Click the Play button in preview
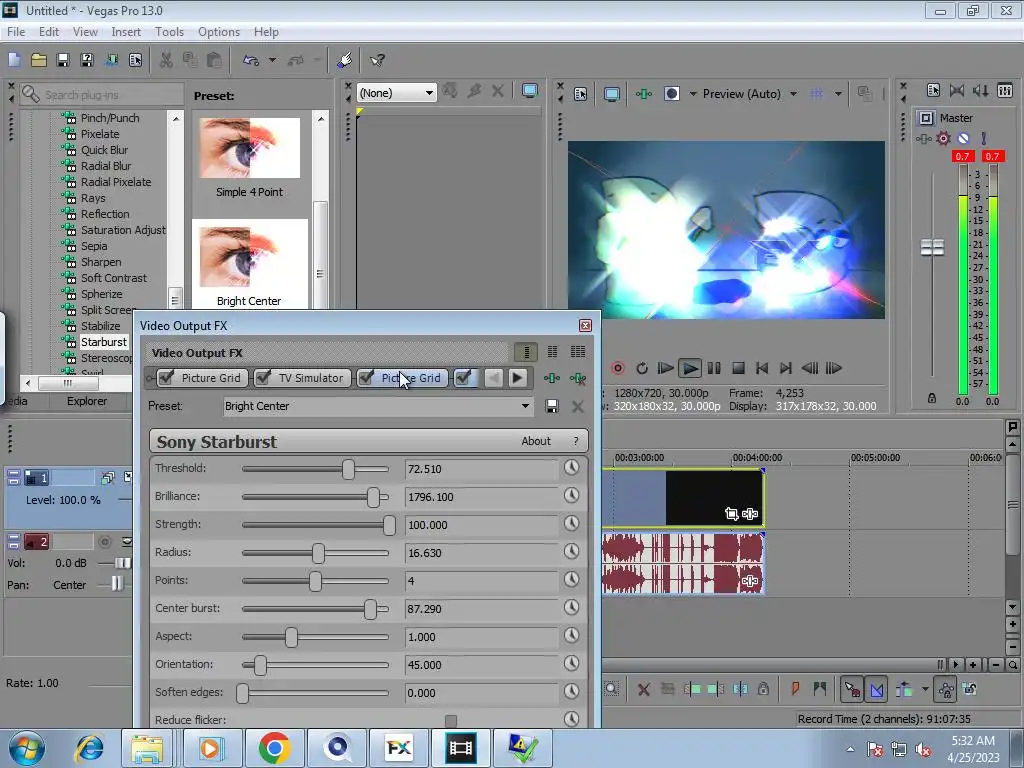 [x=689, y=368]
